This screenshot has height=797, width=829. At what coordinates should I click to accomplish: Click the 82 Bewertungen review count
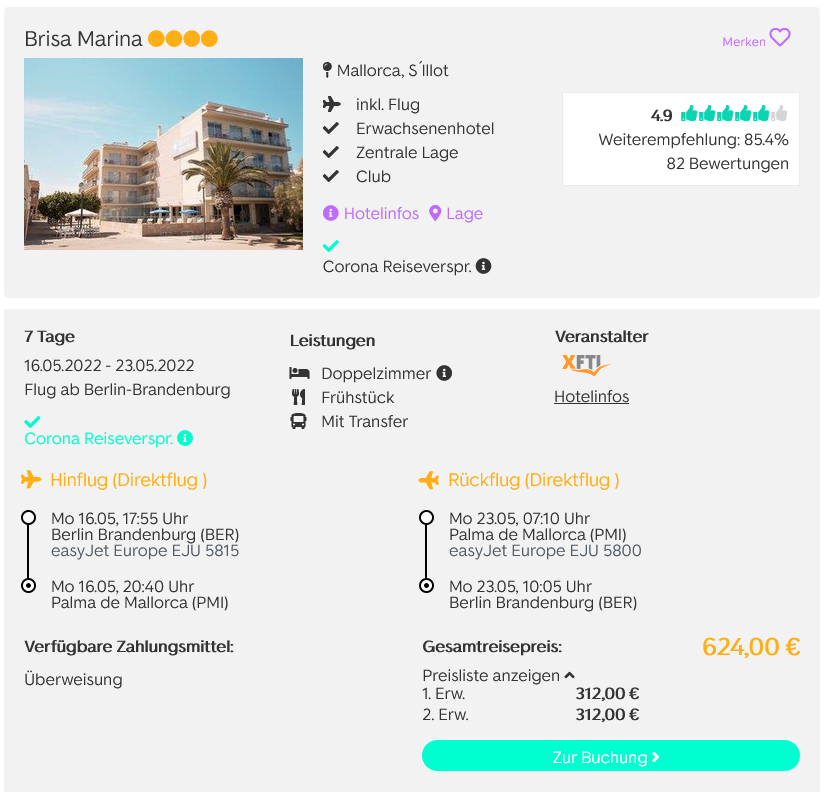point(727,164)
